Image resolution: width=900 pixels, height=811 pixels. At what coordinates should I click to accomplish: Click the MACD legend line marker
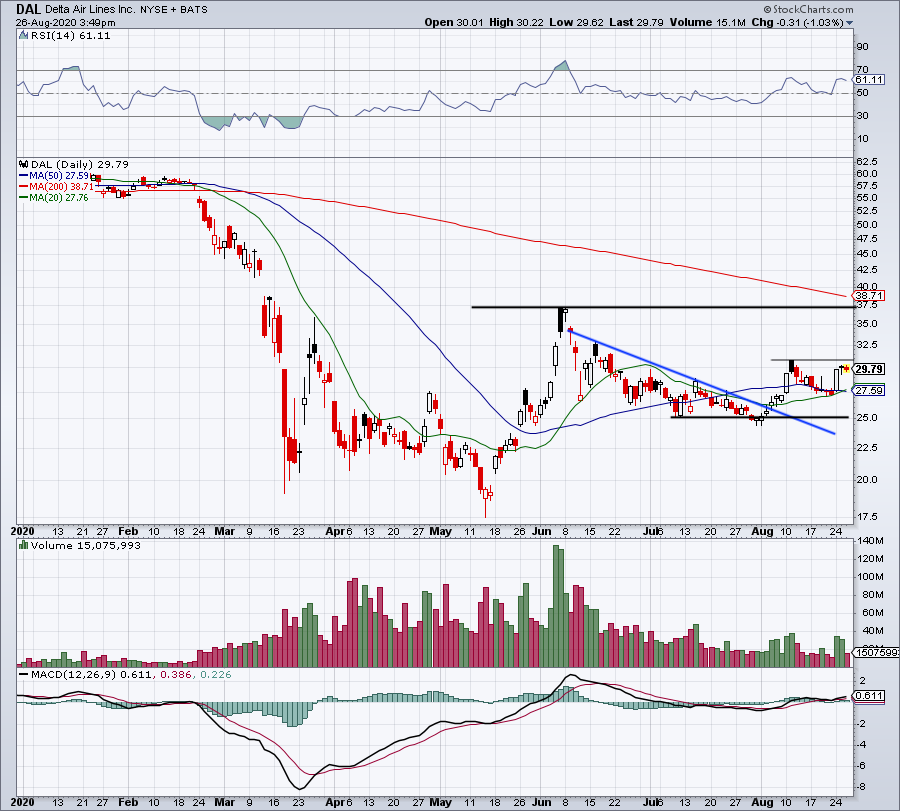(24, 674)
